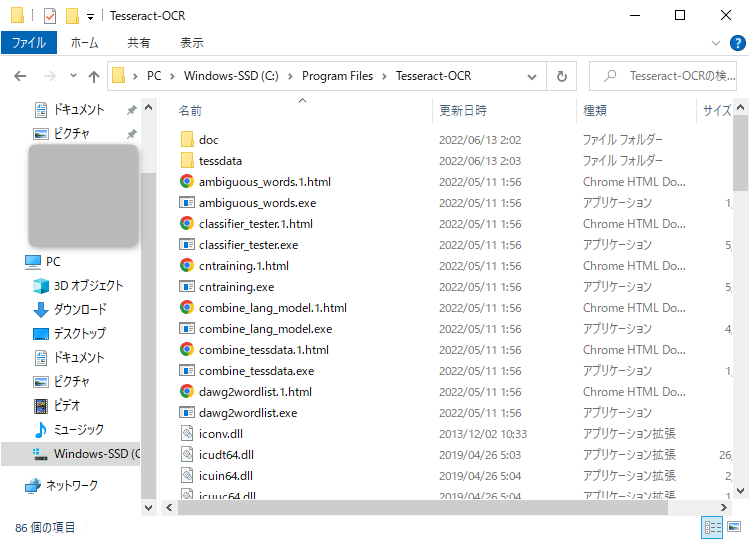Select classifier_tester.exe application icon
Screen dimensions: 750x540
[187, 245]
